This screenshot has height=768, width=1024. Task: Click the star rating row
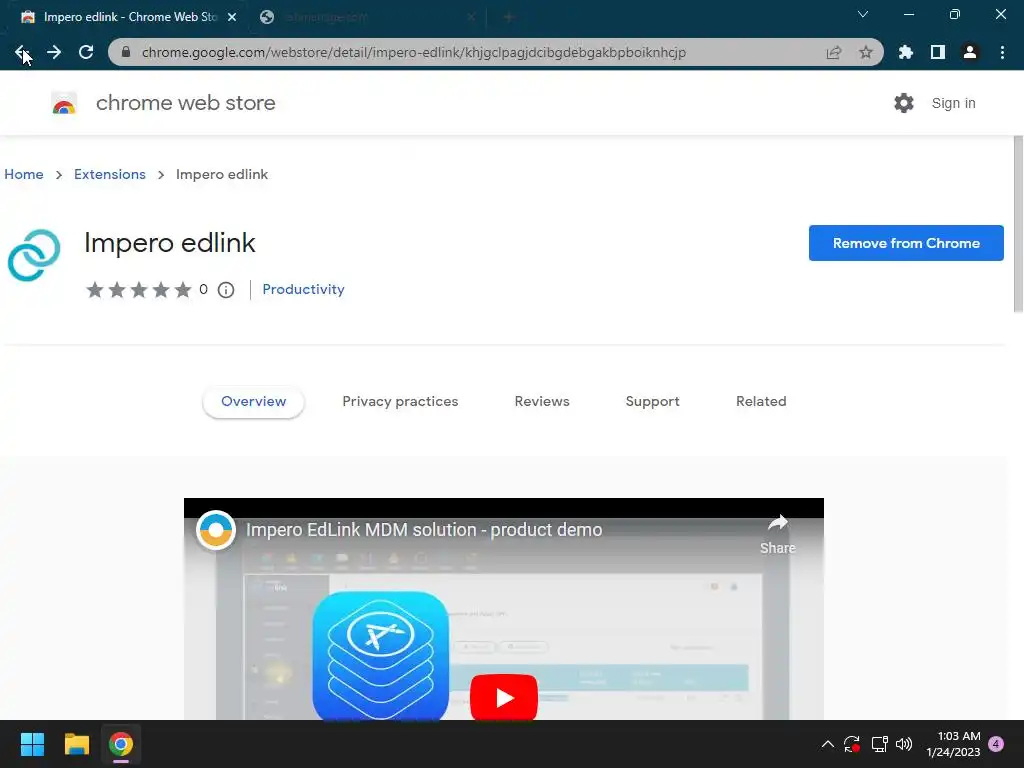tap(139, 289)
